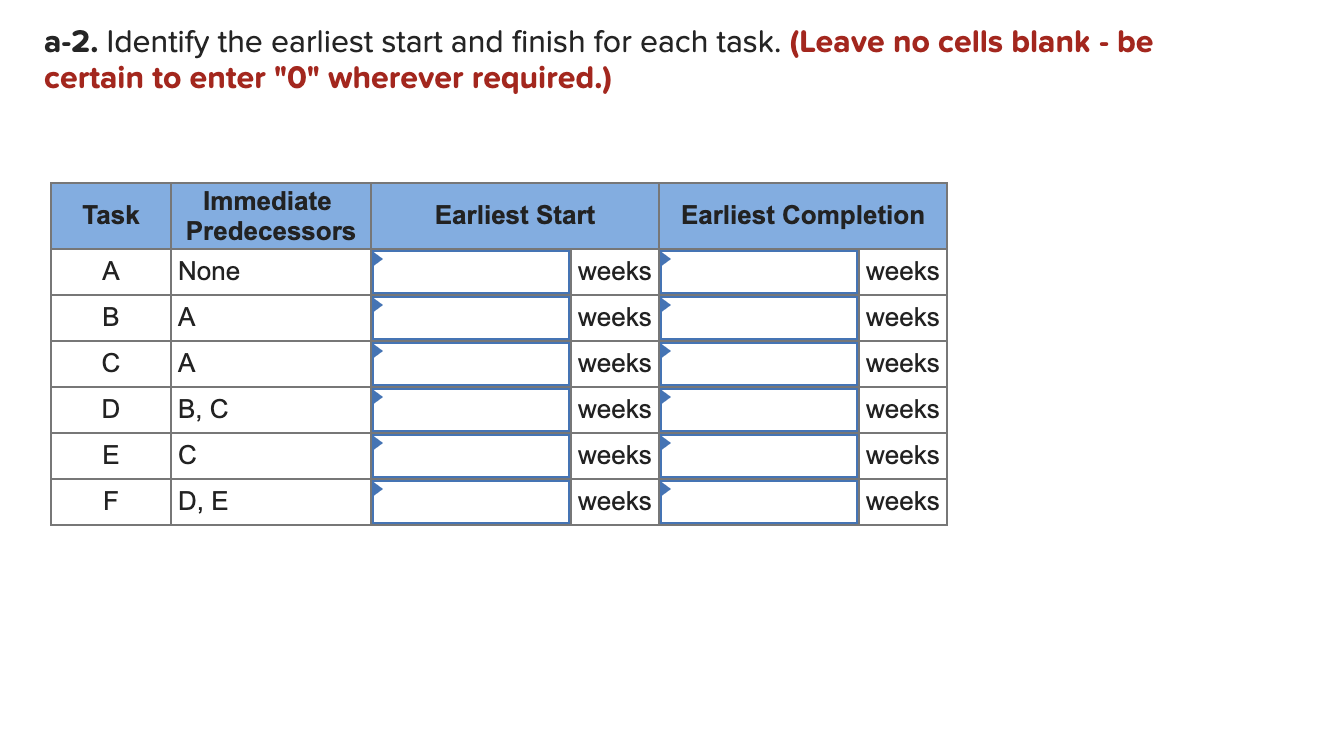Select the Earliest Start field for Task F
Image resolution: width=1340 pixels, height=732 pixels.
(x=470, y=501)
